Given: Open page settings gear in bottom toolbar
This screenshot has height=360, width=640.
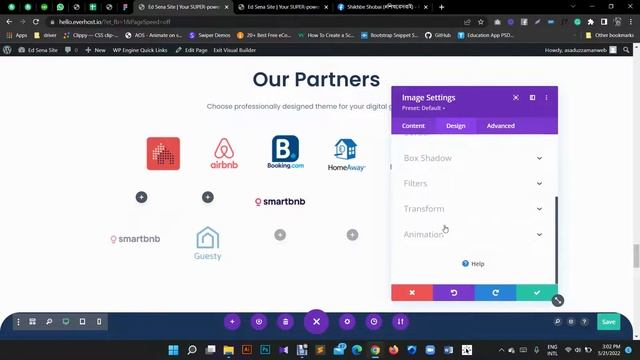Looking at the screenshot, I should [347, 322].
